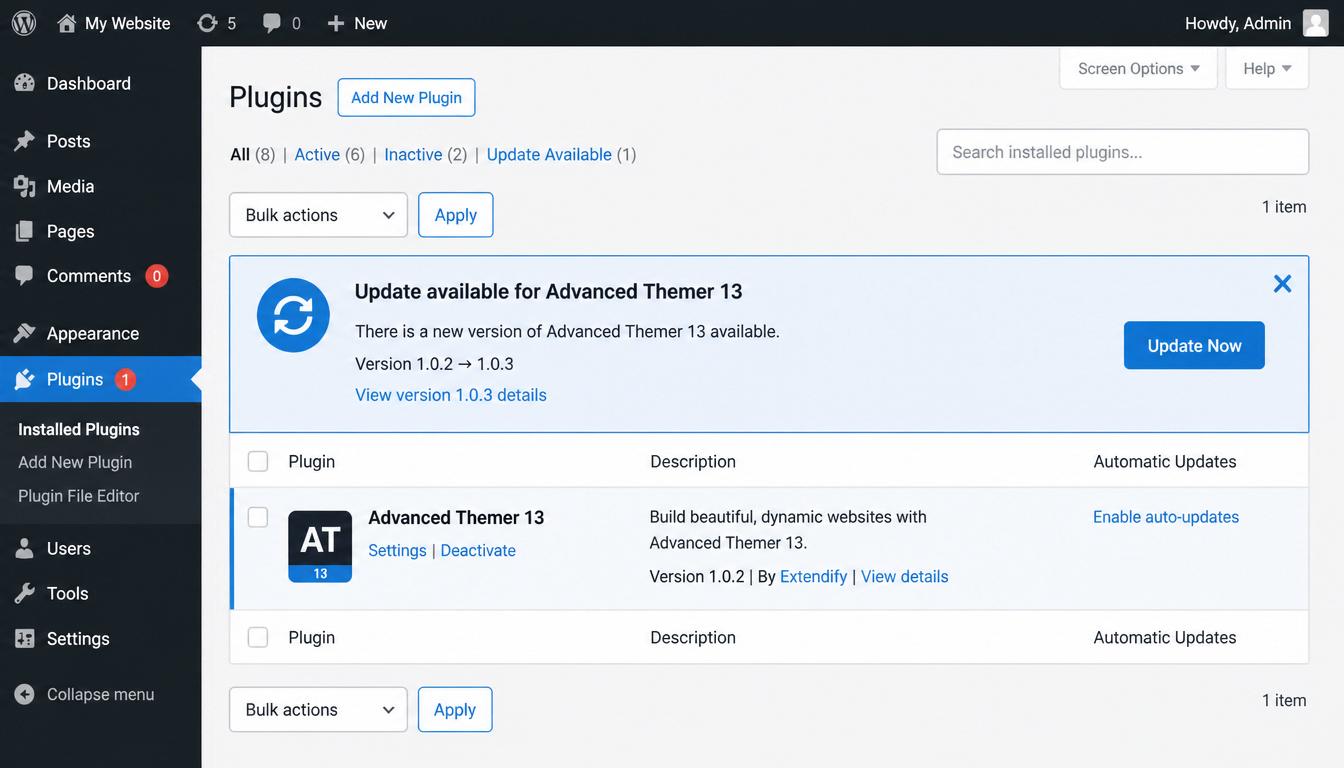Open Installed Plugins submenu item
1344x768 pixels.
(x=79, y=429)
